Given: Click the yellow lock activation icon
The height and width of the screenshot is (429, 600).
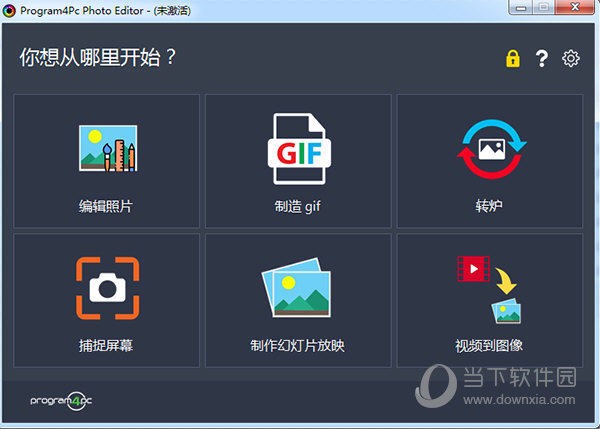Looking at the screenshot, I should pos(513,59).
